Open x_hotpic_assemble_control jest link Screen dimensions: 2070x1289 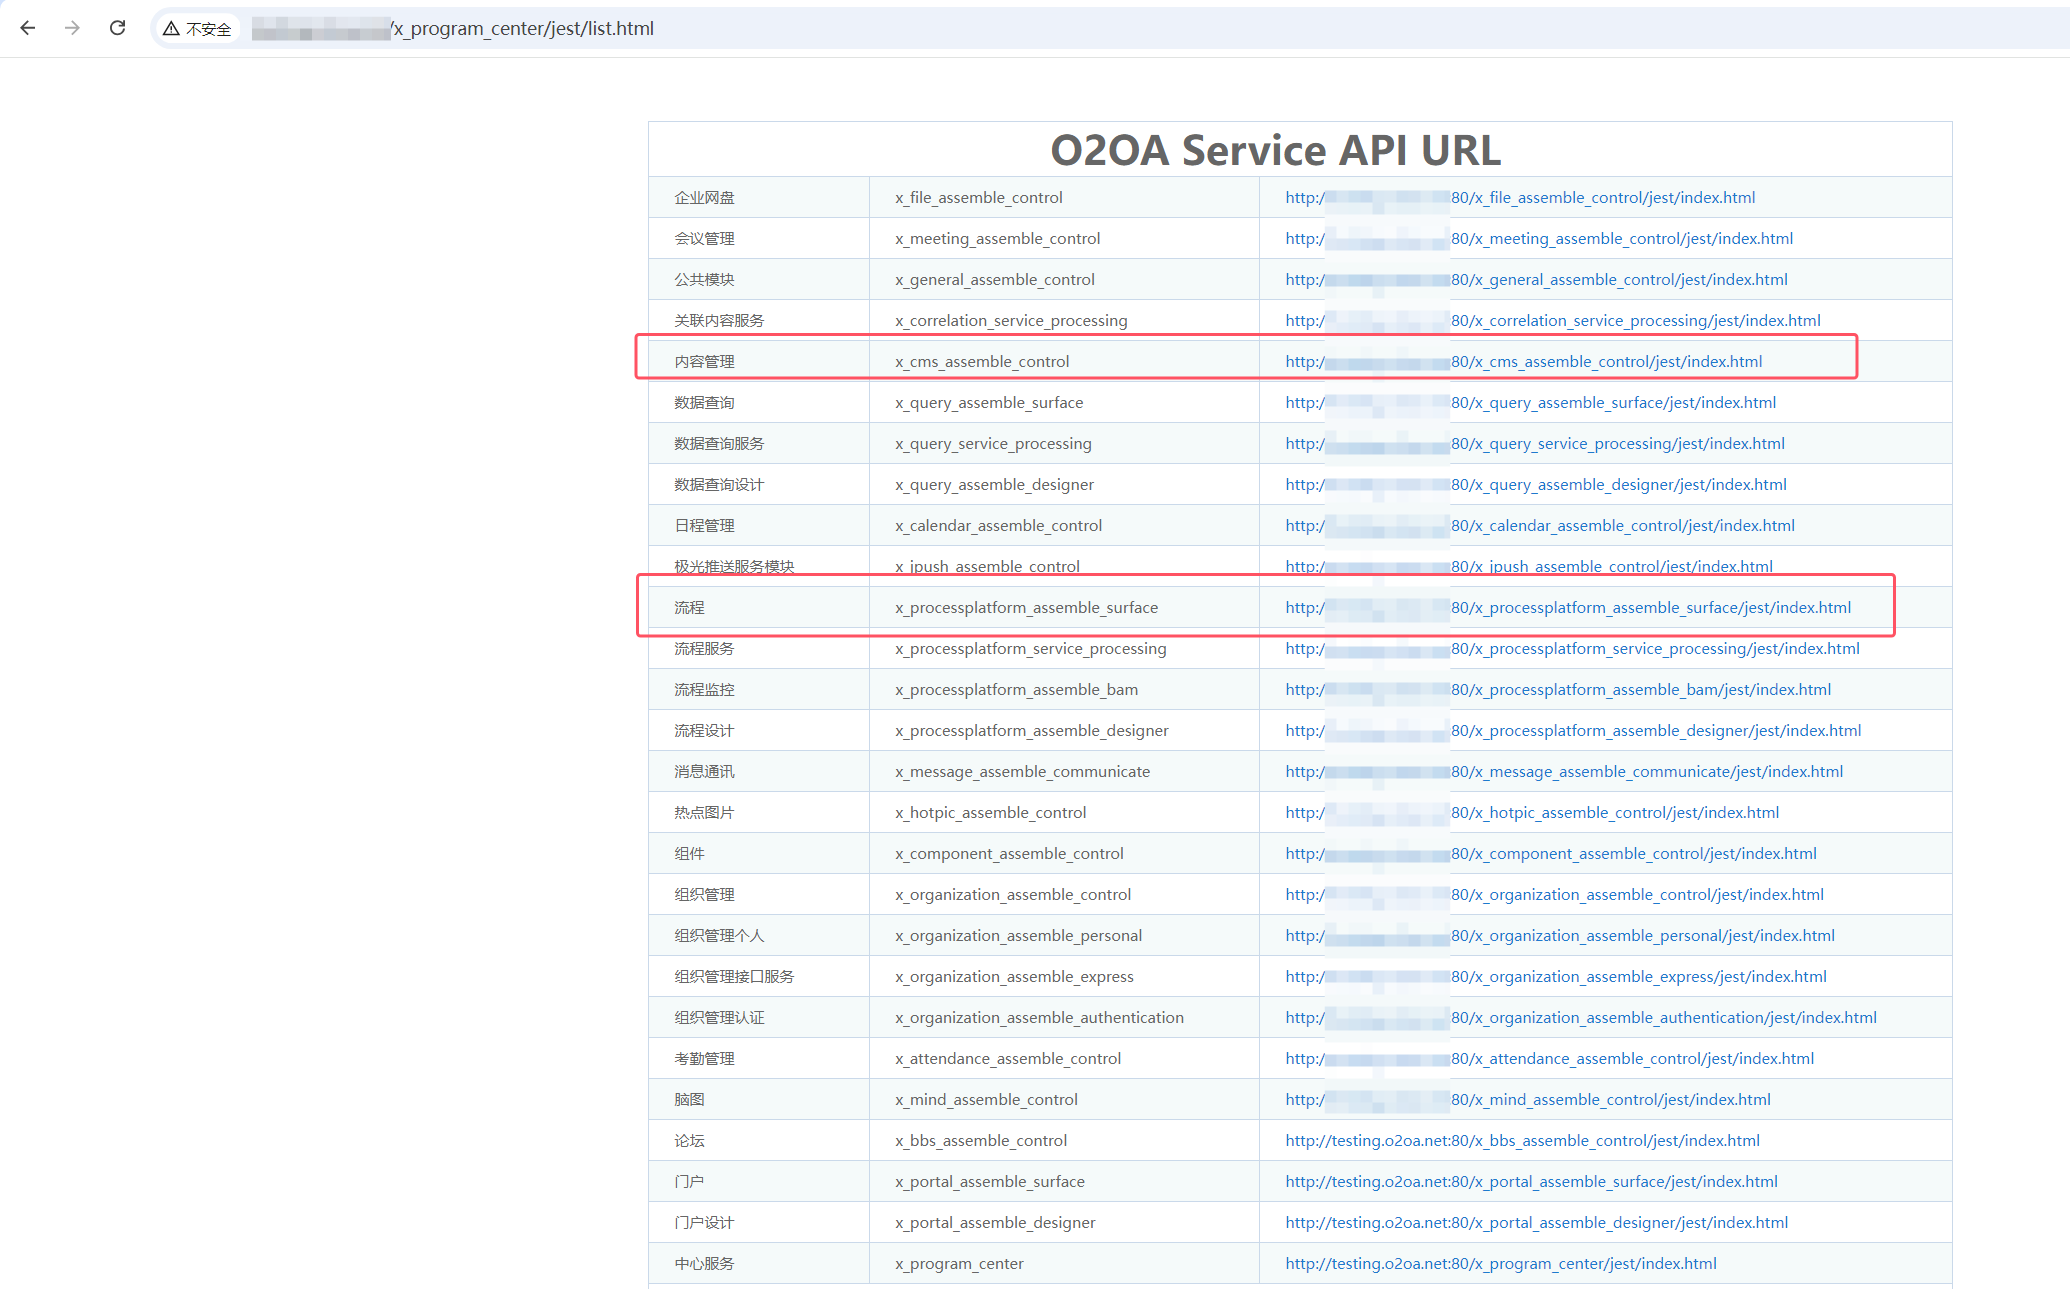pos(1614,813)
